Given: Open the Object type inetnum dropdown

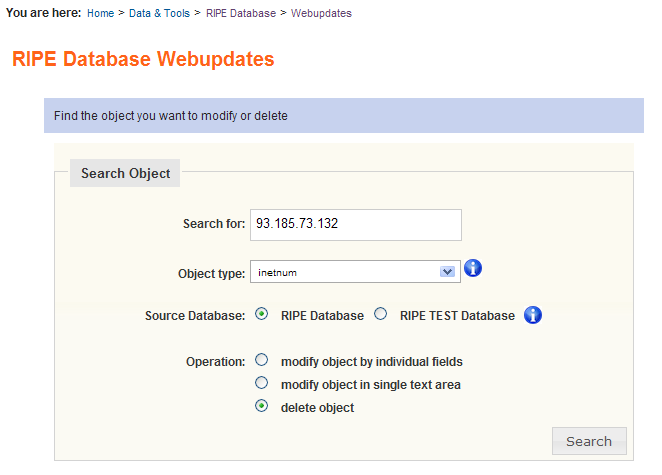Looking at the screenshot, I should (x=355, y=272).
